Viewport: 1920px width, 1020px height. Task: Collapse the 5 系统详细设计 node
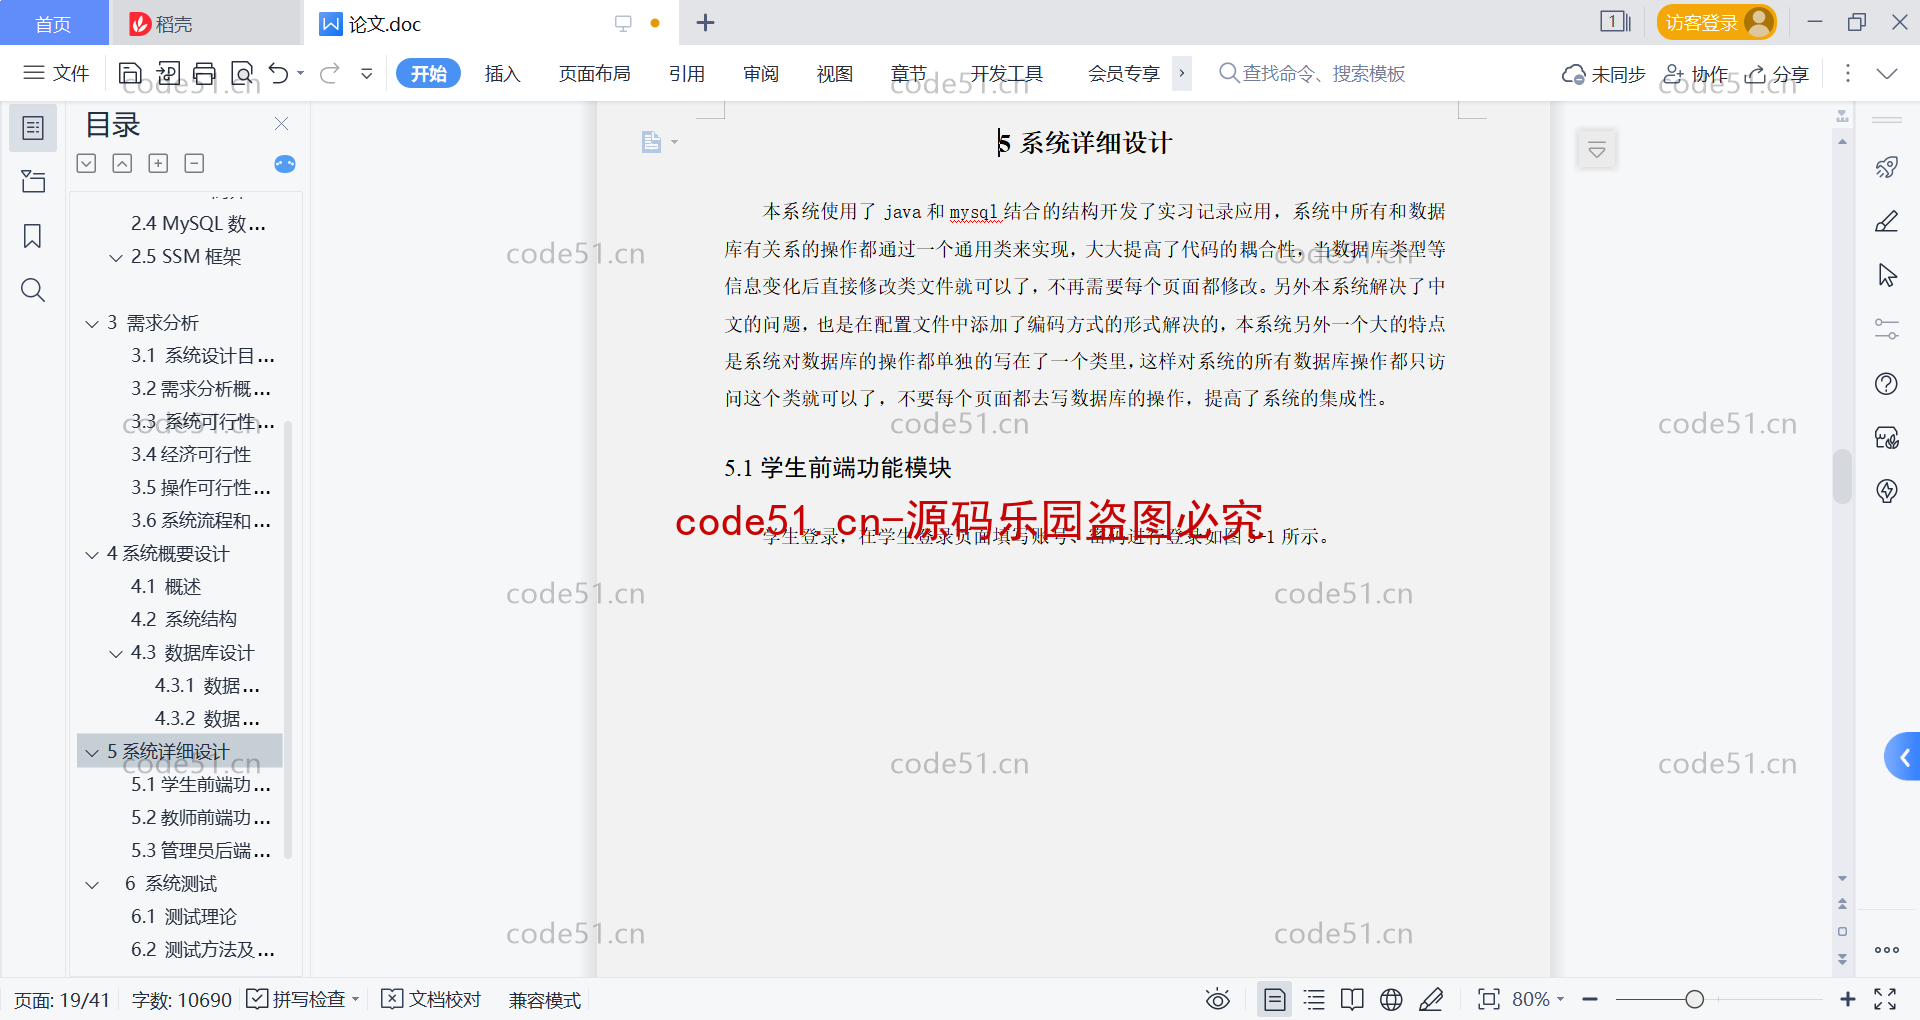pyautogui.click(x=92, y=752)
